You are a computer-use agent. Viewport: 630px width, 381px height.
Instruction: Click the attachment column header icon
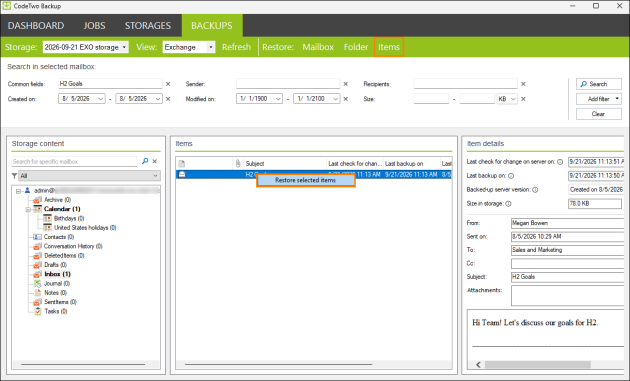click(238, 164)
